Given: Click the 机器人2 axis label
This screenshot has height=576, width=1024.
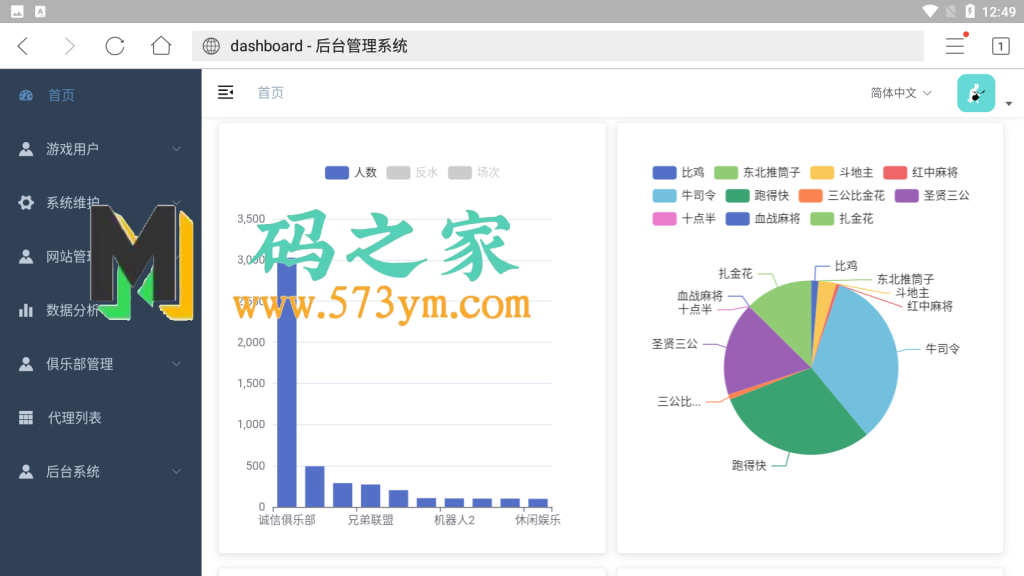Looking at the screenshot, I should (454, 520).
